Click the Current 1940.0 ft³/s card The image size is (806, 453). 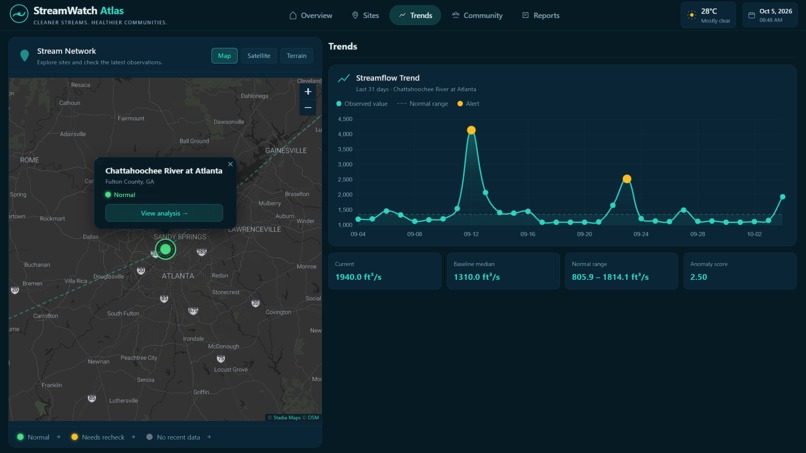coord(385,271)
